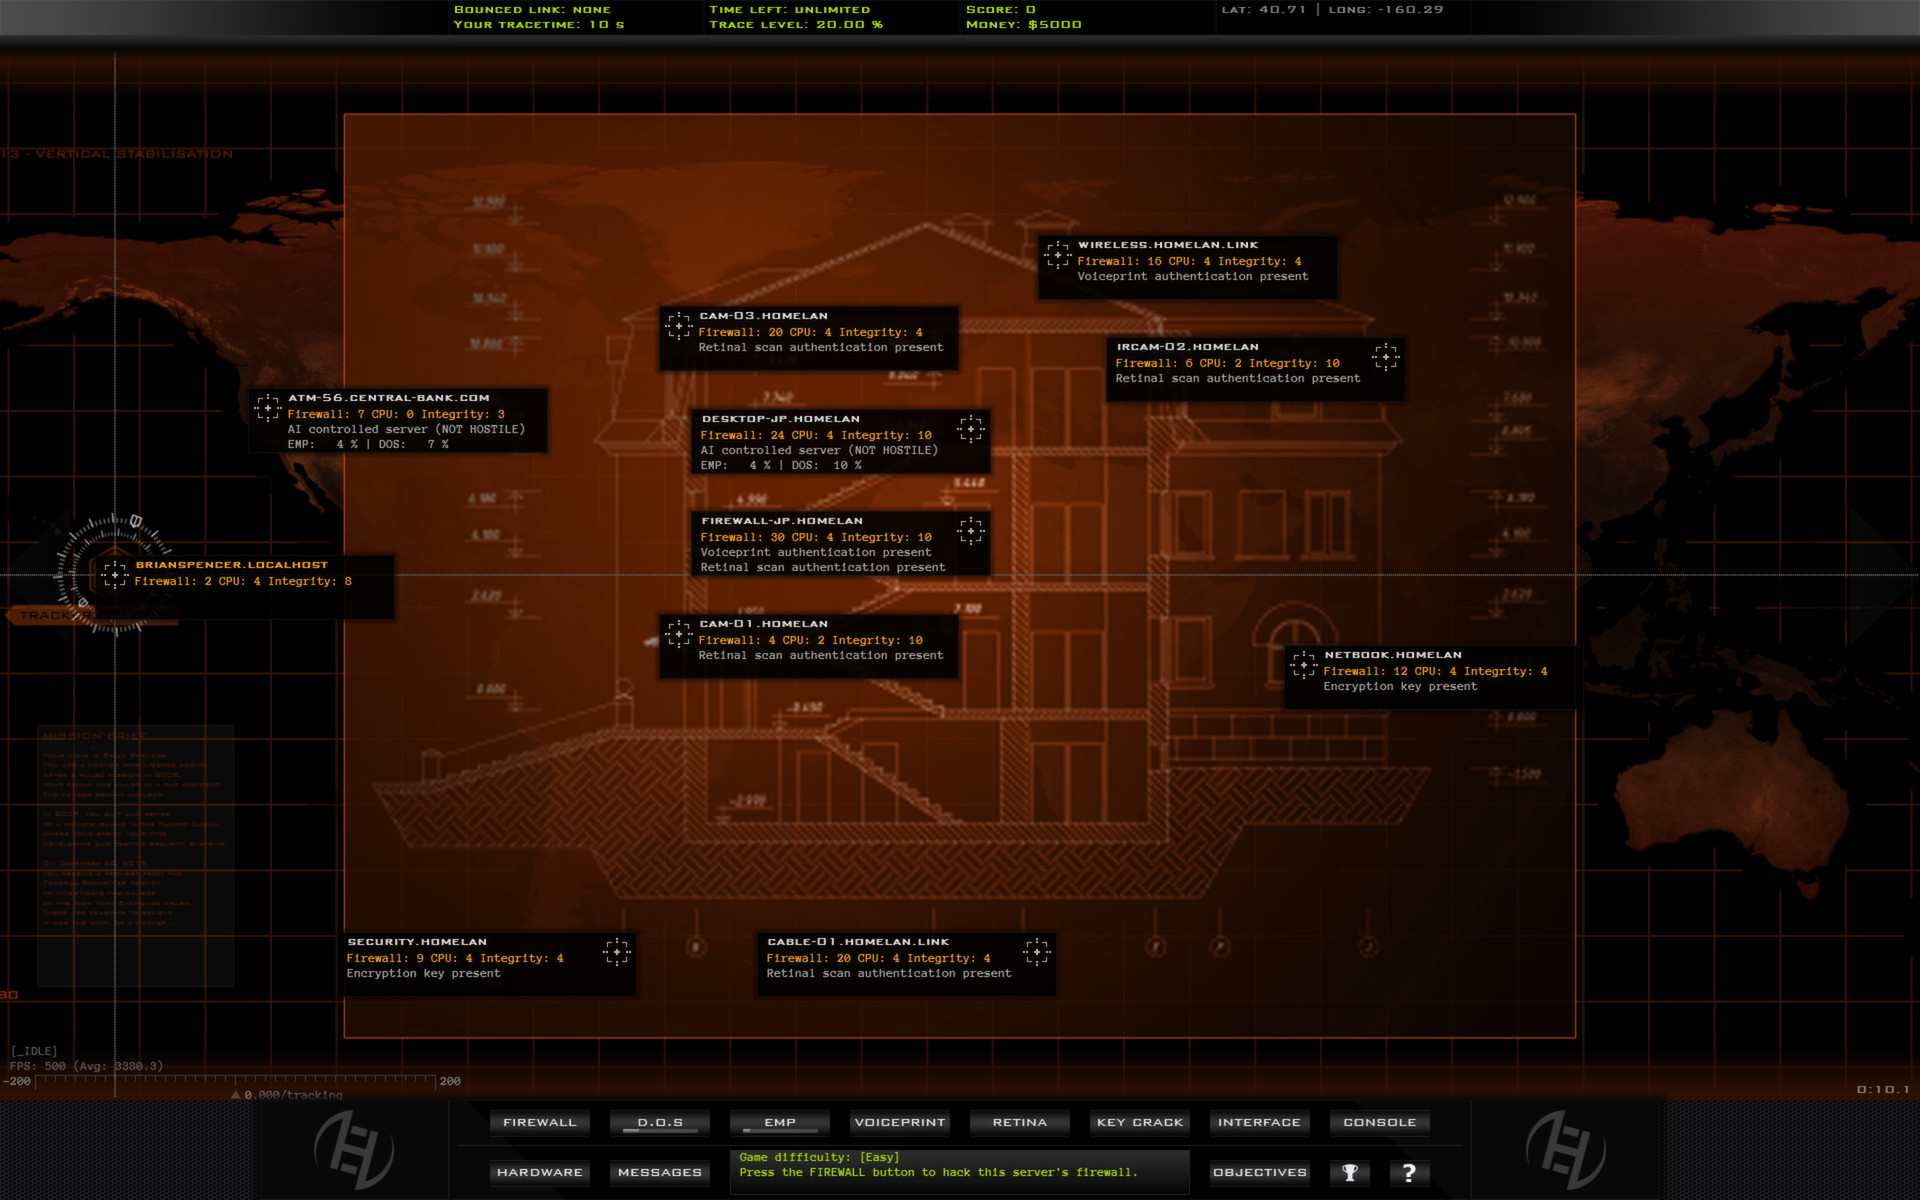Target the IRCAM-02.HOMELAN server crosshair icon
This screenshot has height=1200, width=1920.
click(x=1387, y=356)
